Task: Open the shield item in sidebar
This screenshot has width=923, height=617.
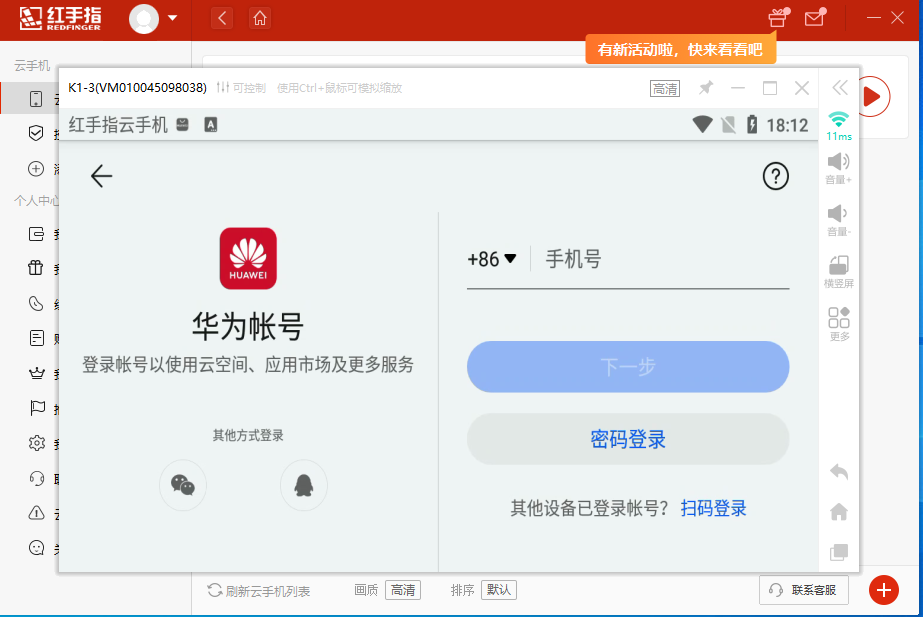Action: [36, 133]
